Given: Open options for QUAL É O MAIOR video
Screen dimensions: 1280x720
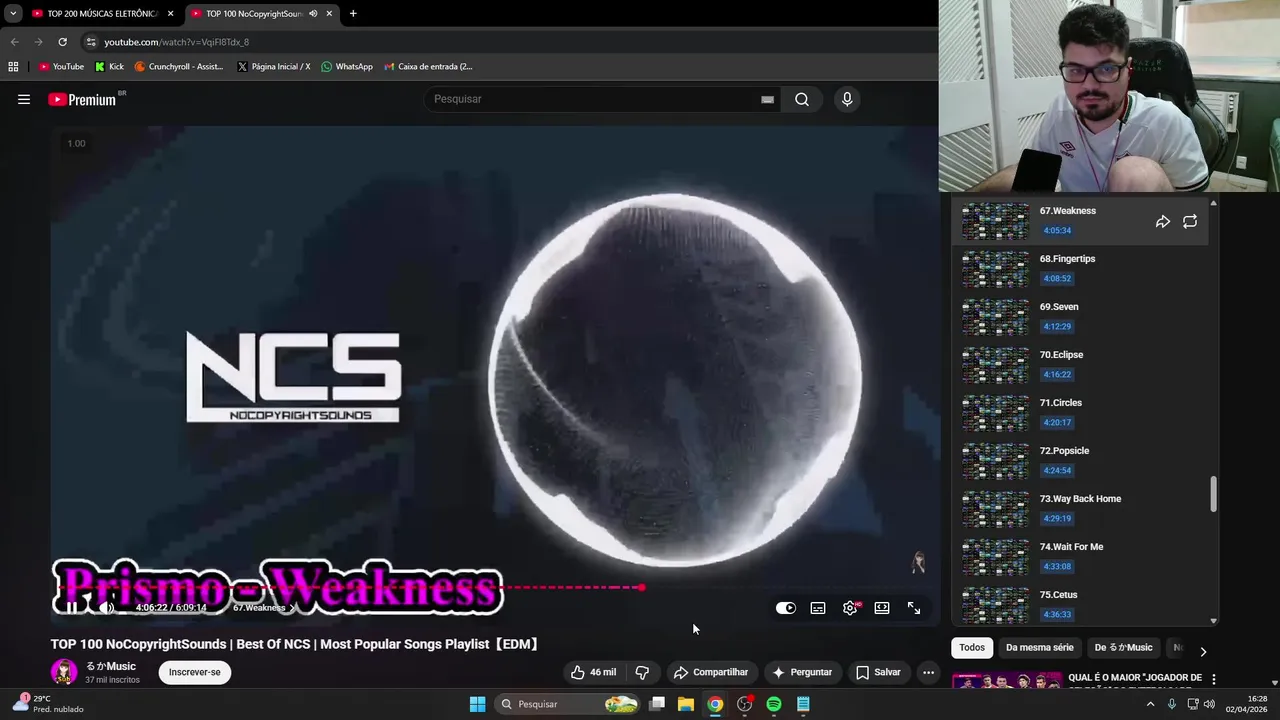Looking at the screenshot, I should pos(1214,679).
